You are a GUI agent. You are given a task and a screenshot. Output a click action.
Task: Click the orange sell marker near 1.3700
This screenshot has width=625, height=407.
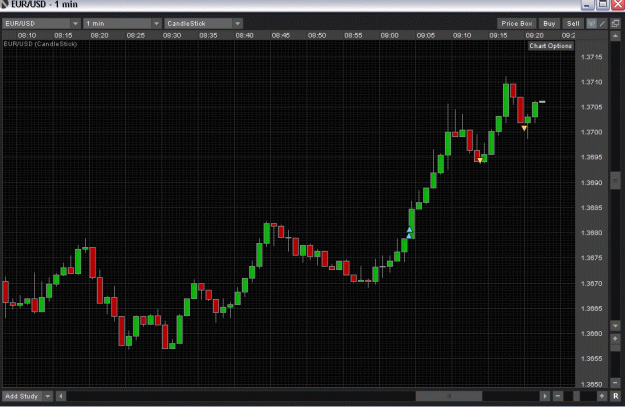(x=524, y=128)
